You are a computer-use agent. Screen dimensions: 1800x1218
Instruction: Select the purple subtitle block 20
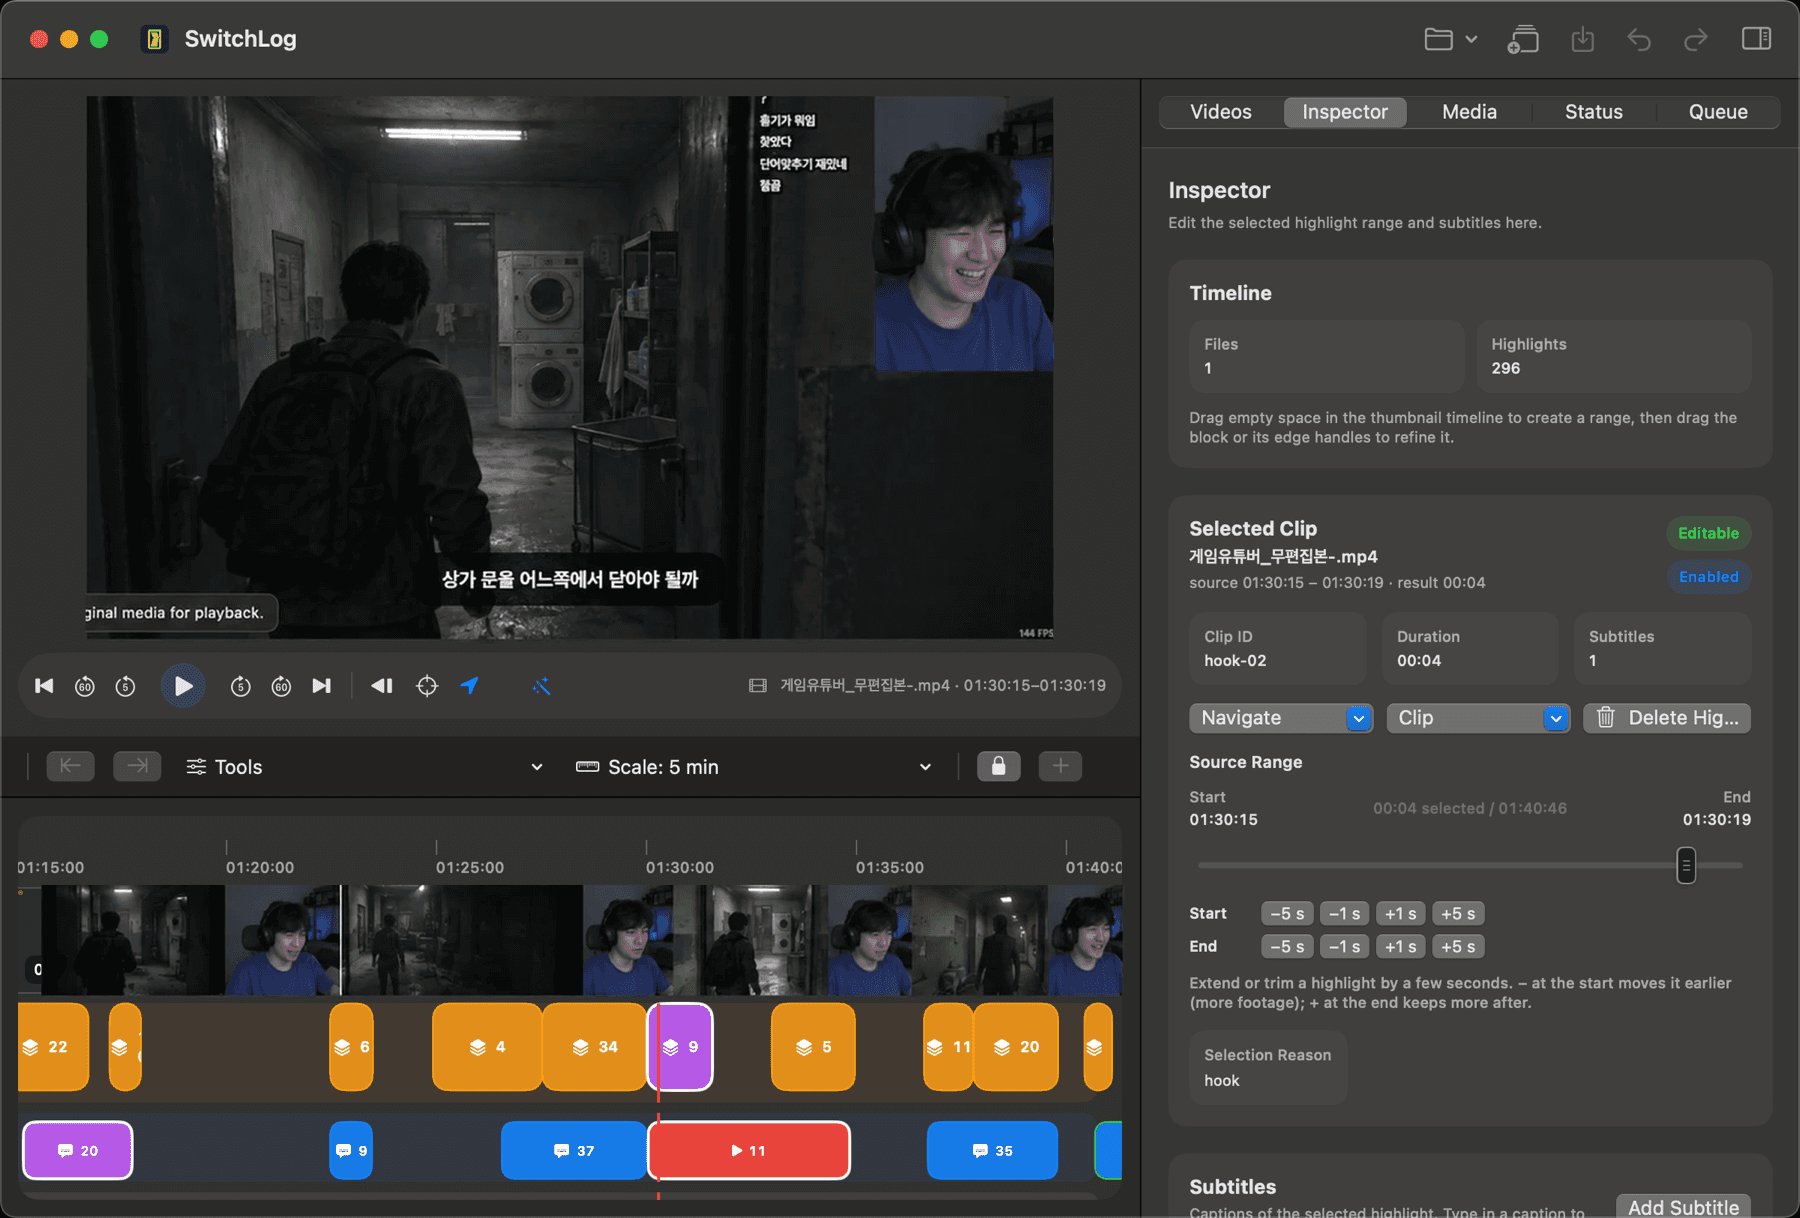click(78, 1151)
